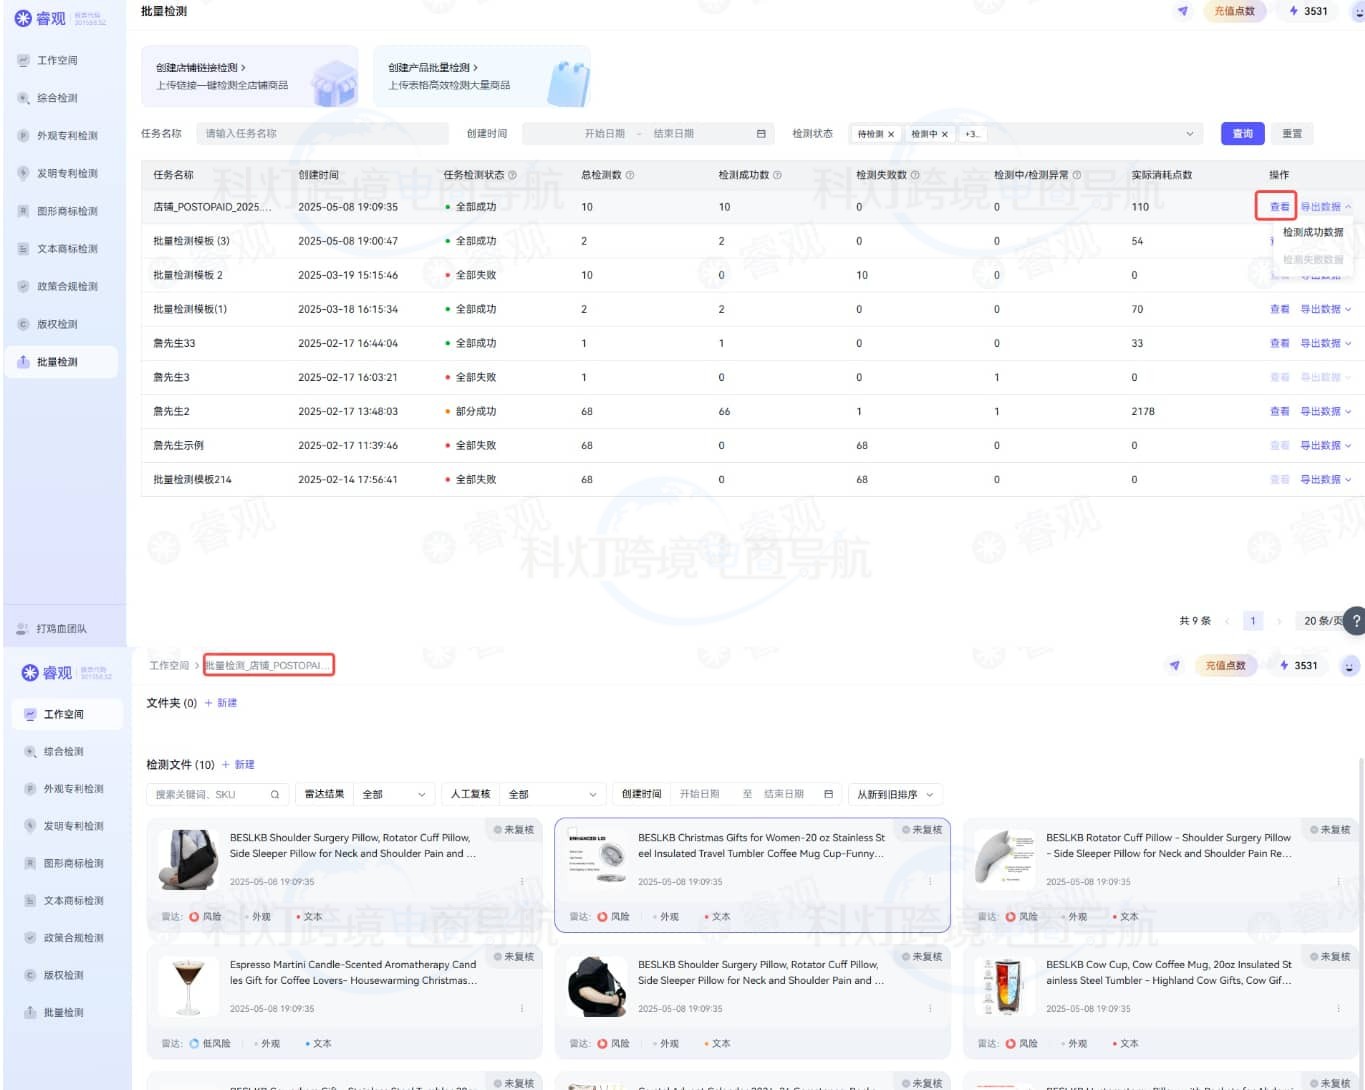
Task: Go to 工作空间 in the breadcrumb
Action: click(x=169, y=666)
